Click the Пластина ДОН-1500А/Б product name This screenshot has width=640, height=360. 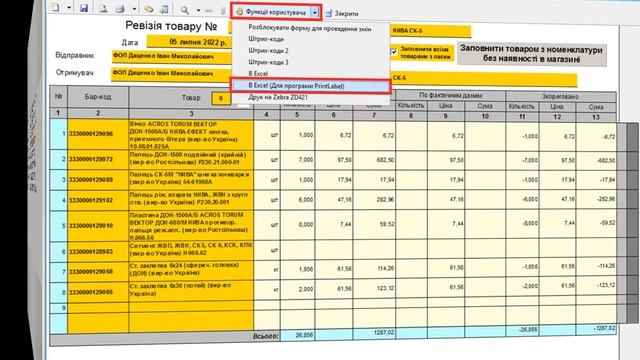191,226
